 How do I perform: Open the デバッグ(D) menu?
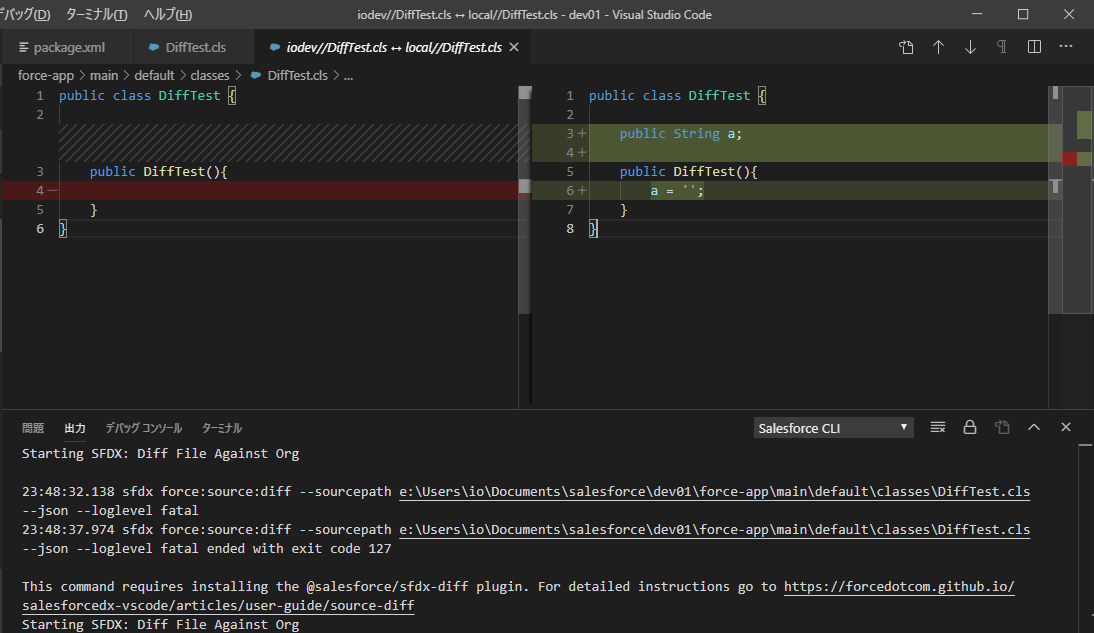pyautogui.click(x=25, y=14)
